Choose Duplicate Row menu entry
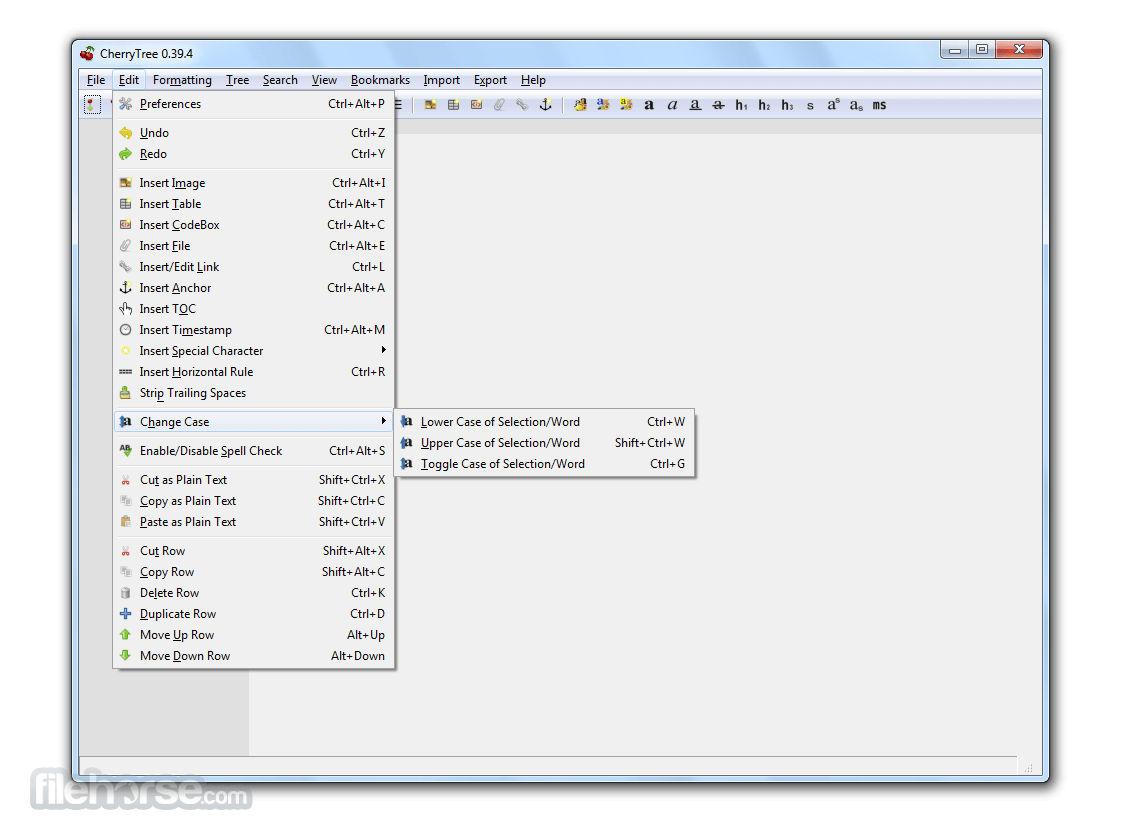1121x840 pixels. [x=254, y=614]
